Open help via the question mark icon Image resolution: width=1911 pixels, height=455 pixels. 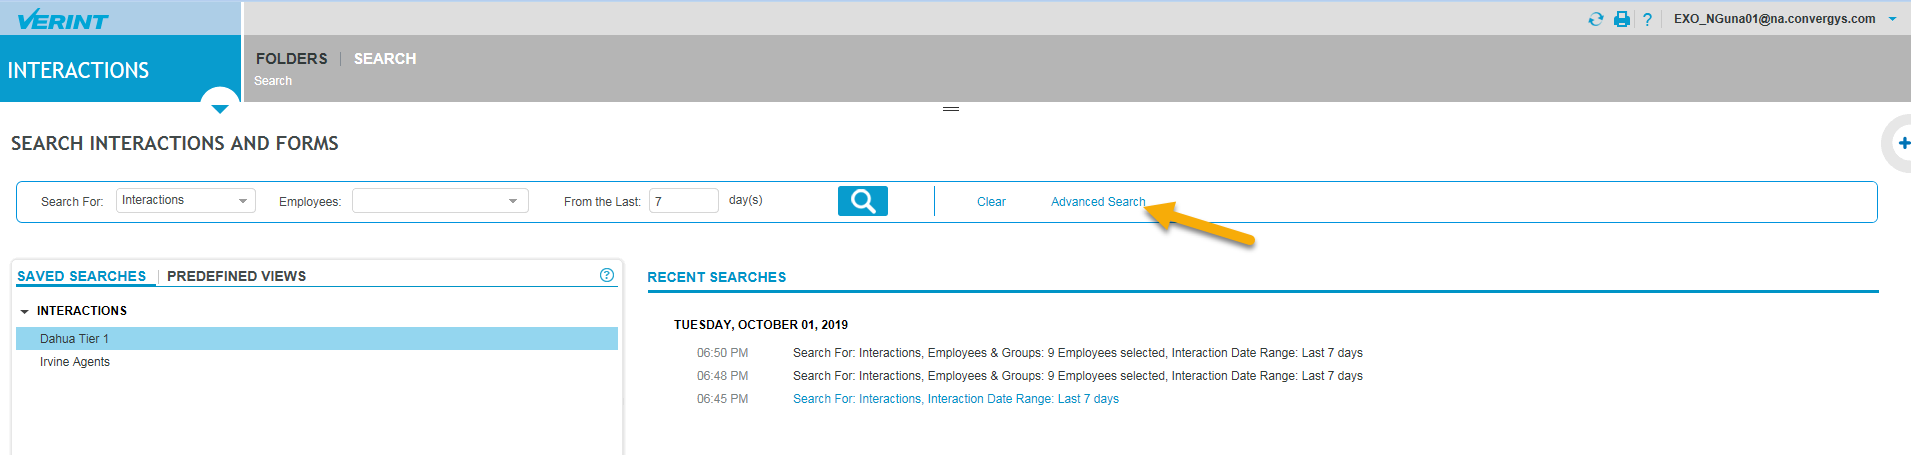[1647, 19]
